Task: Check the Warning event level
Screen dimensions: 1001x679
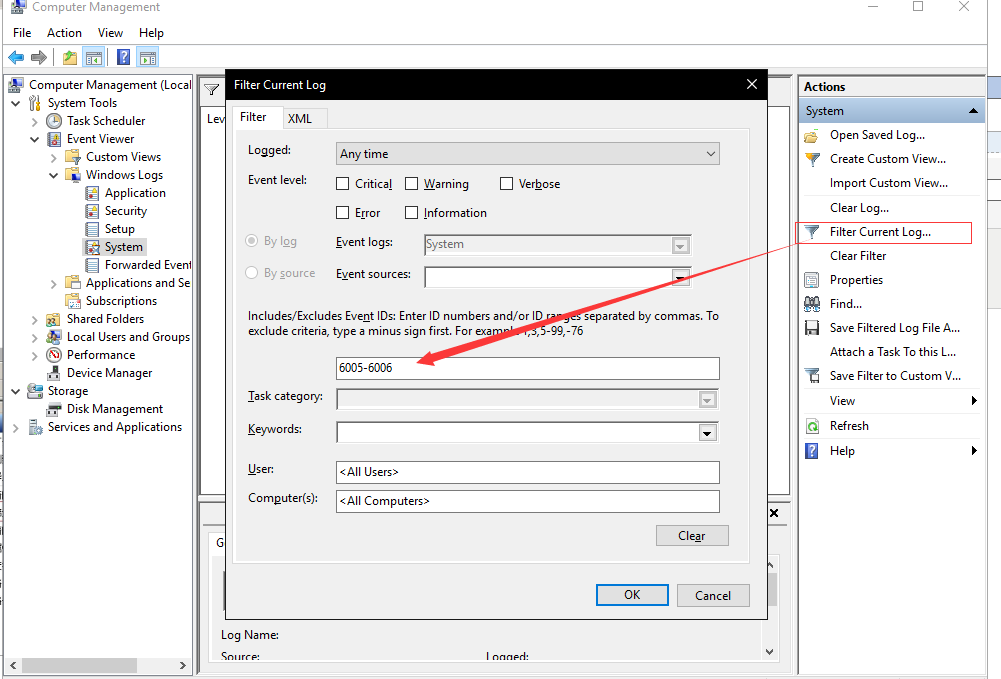Action: coord(411,183)
